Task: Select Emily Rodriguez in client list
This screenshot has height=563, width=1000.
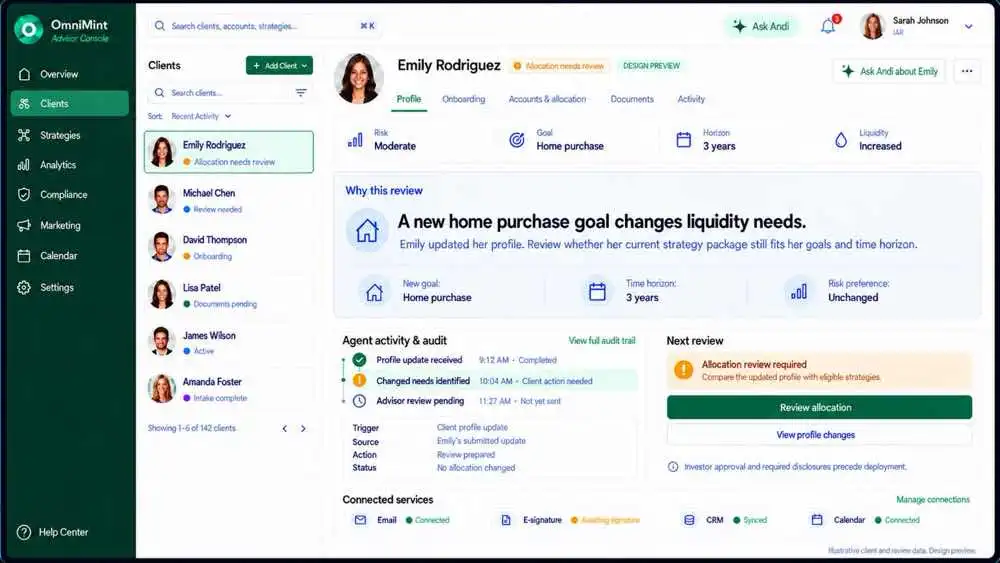Action: point(229,152)
